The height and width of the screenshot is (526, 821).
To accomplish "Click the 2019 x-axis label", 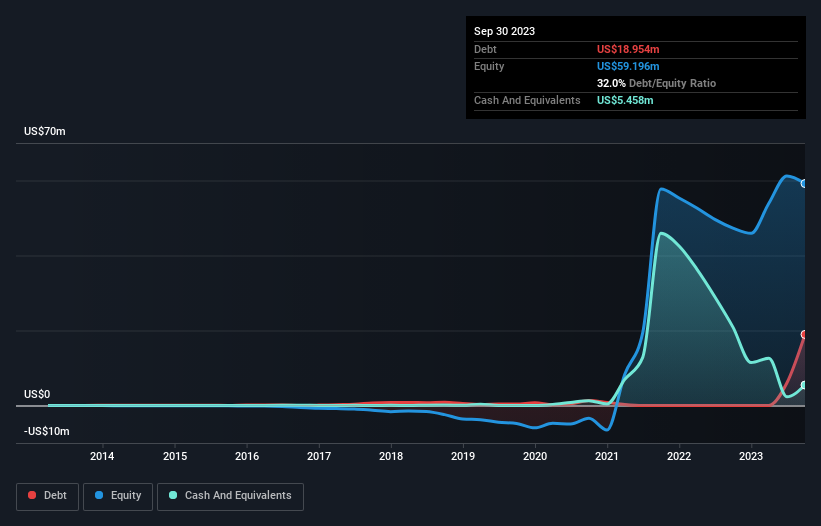I will pos(463,456).
